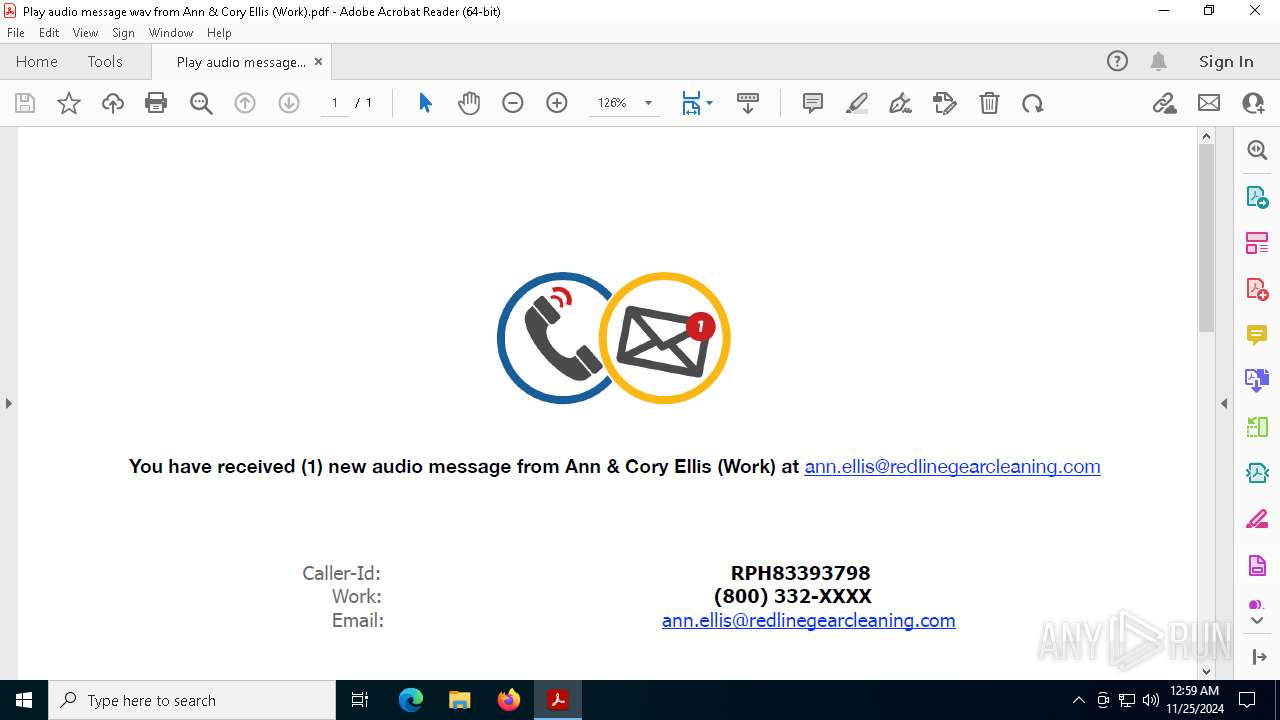Open the Edit menu
This screenshot has height=720, width=1280.
click(49, 33)
